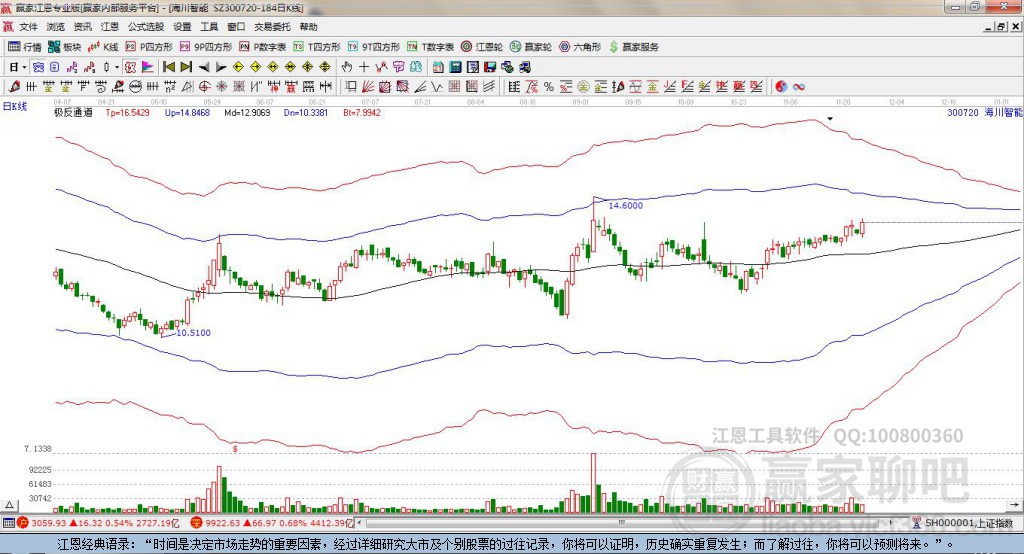Click the first yellow diamond left-arrow icon
The height and width of the screenshot is (554, 1024).
238,67
